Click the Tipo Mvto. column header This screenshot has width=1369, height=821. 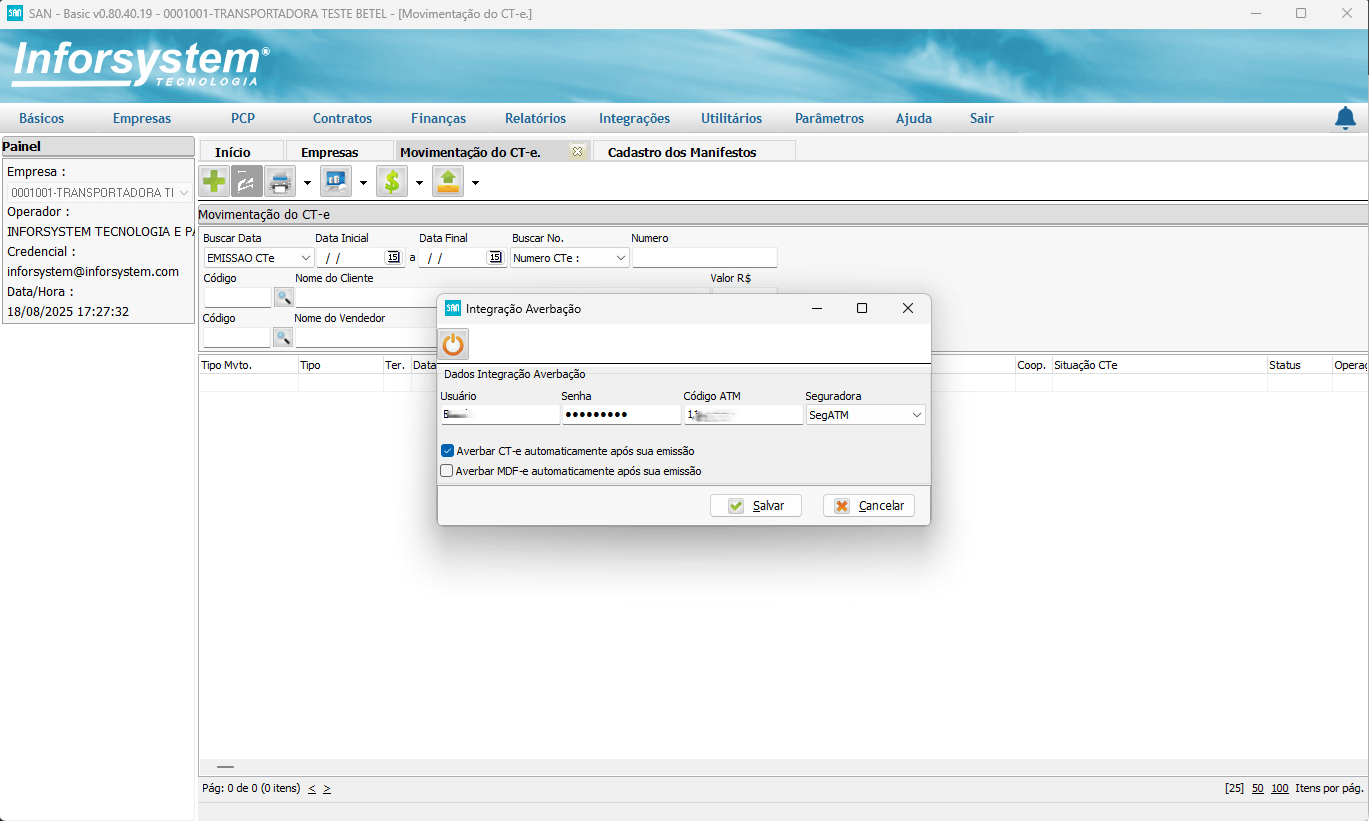coord(248,365)
